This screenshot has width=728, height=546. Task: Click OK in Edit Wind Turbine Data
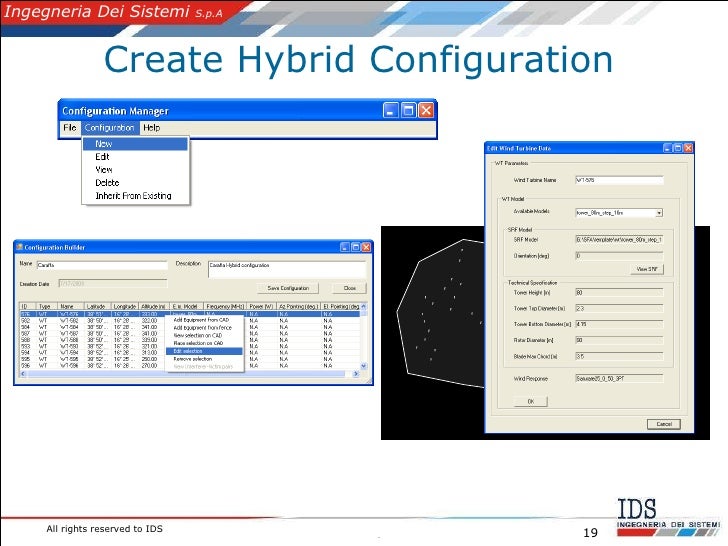[531, 402]
